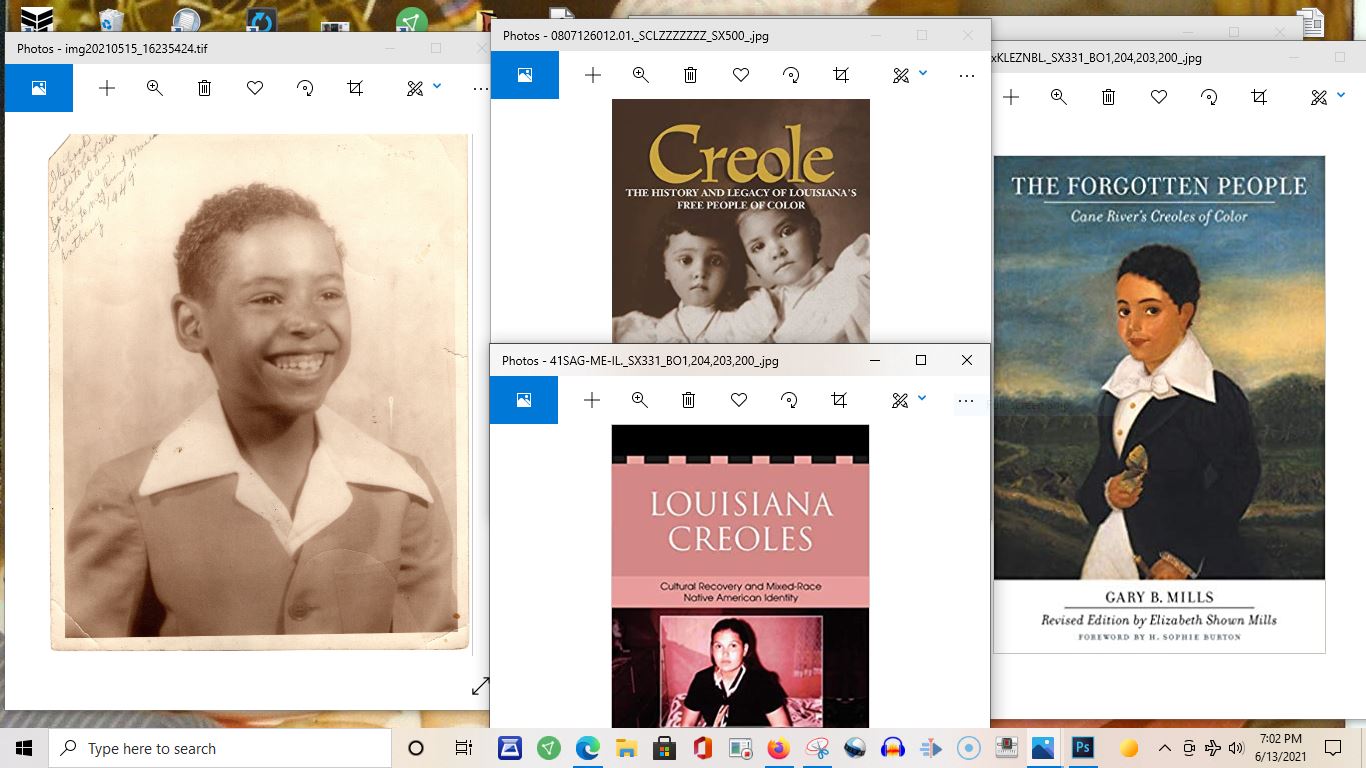Enter full screen in img20210515 window
This screenshot has height=768, width=1366.
pyautogui.click(x=481, y=686)
